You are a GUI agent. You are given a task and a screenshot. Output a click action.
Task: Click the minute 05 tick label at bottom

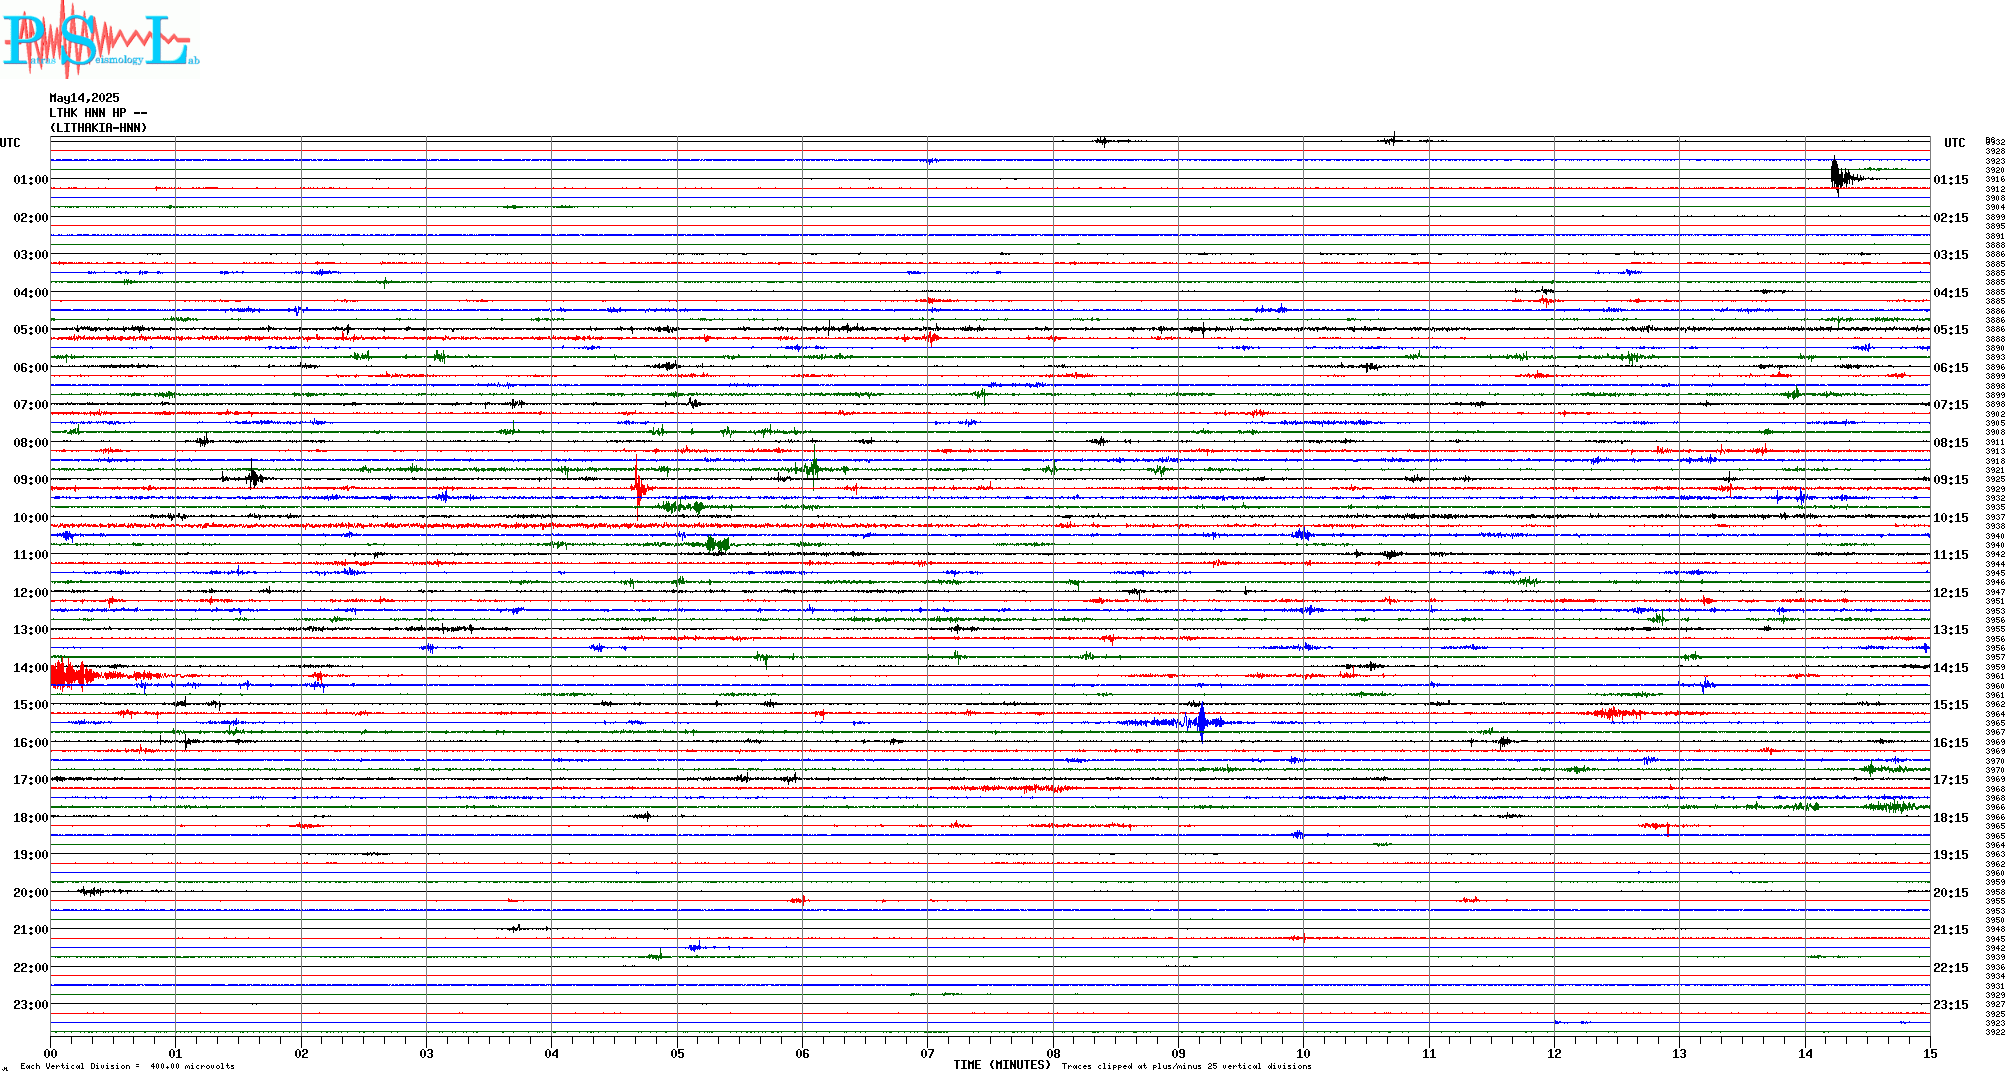(677, 1054)
